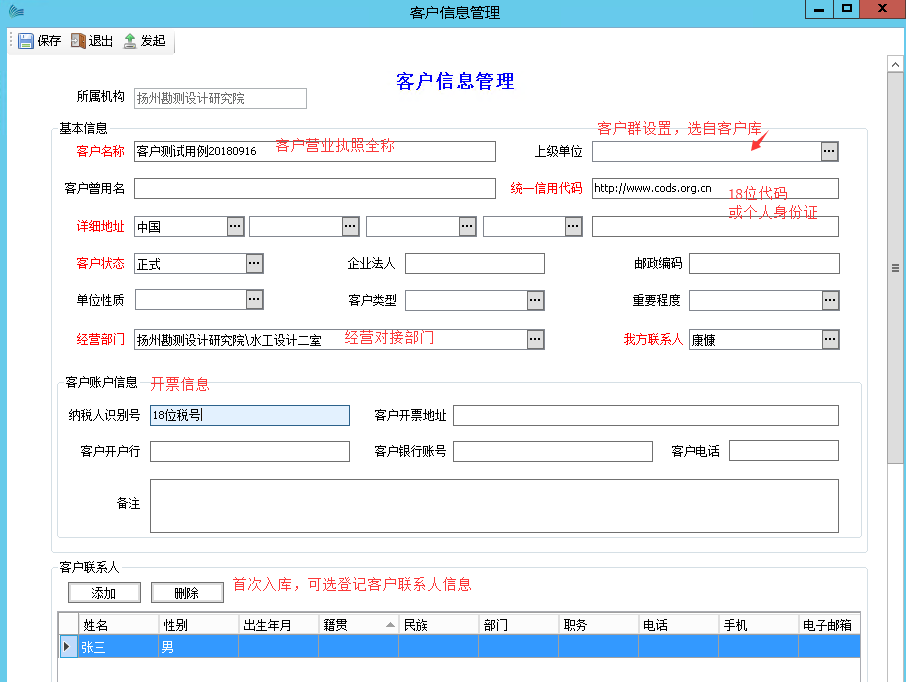Open the country 中国 address selector

[x=235, y=227]
